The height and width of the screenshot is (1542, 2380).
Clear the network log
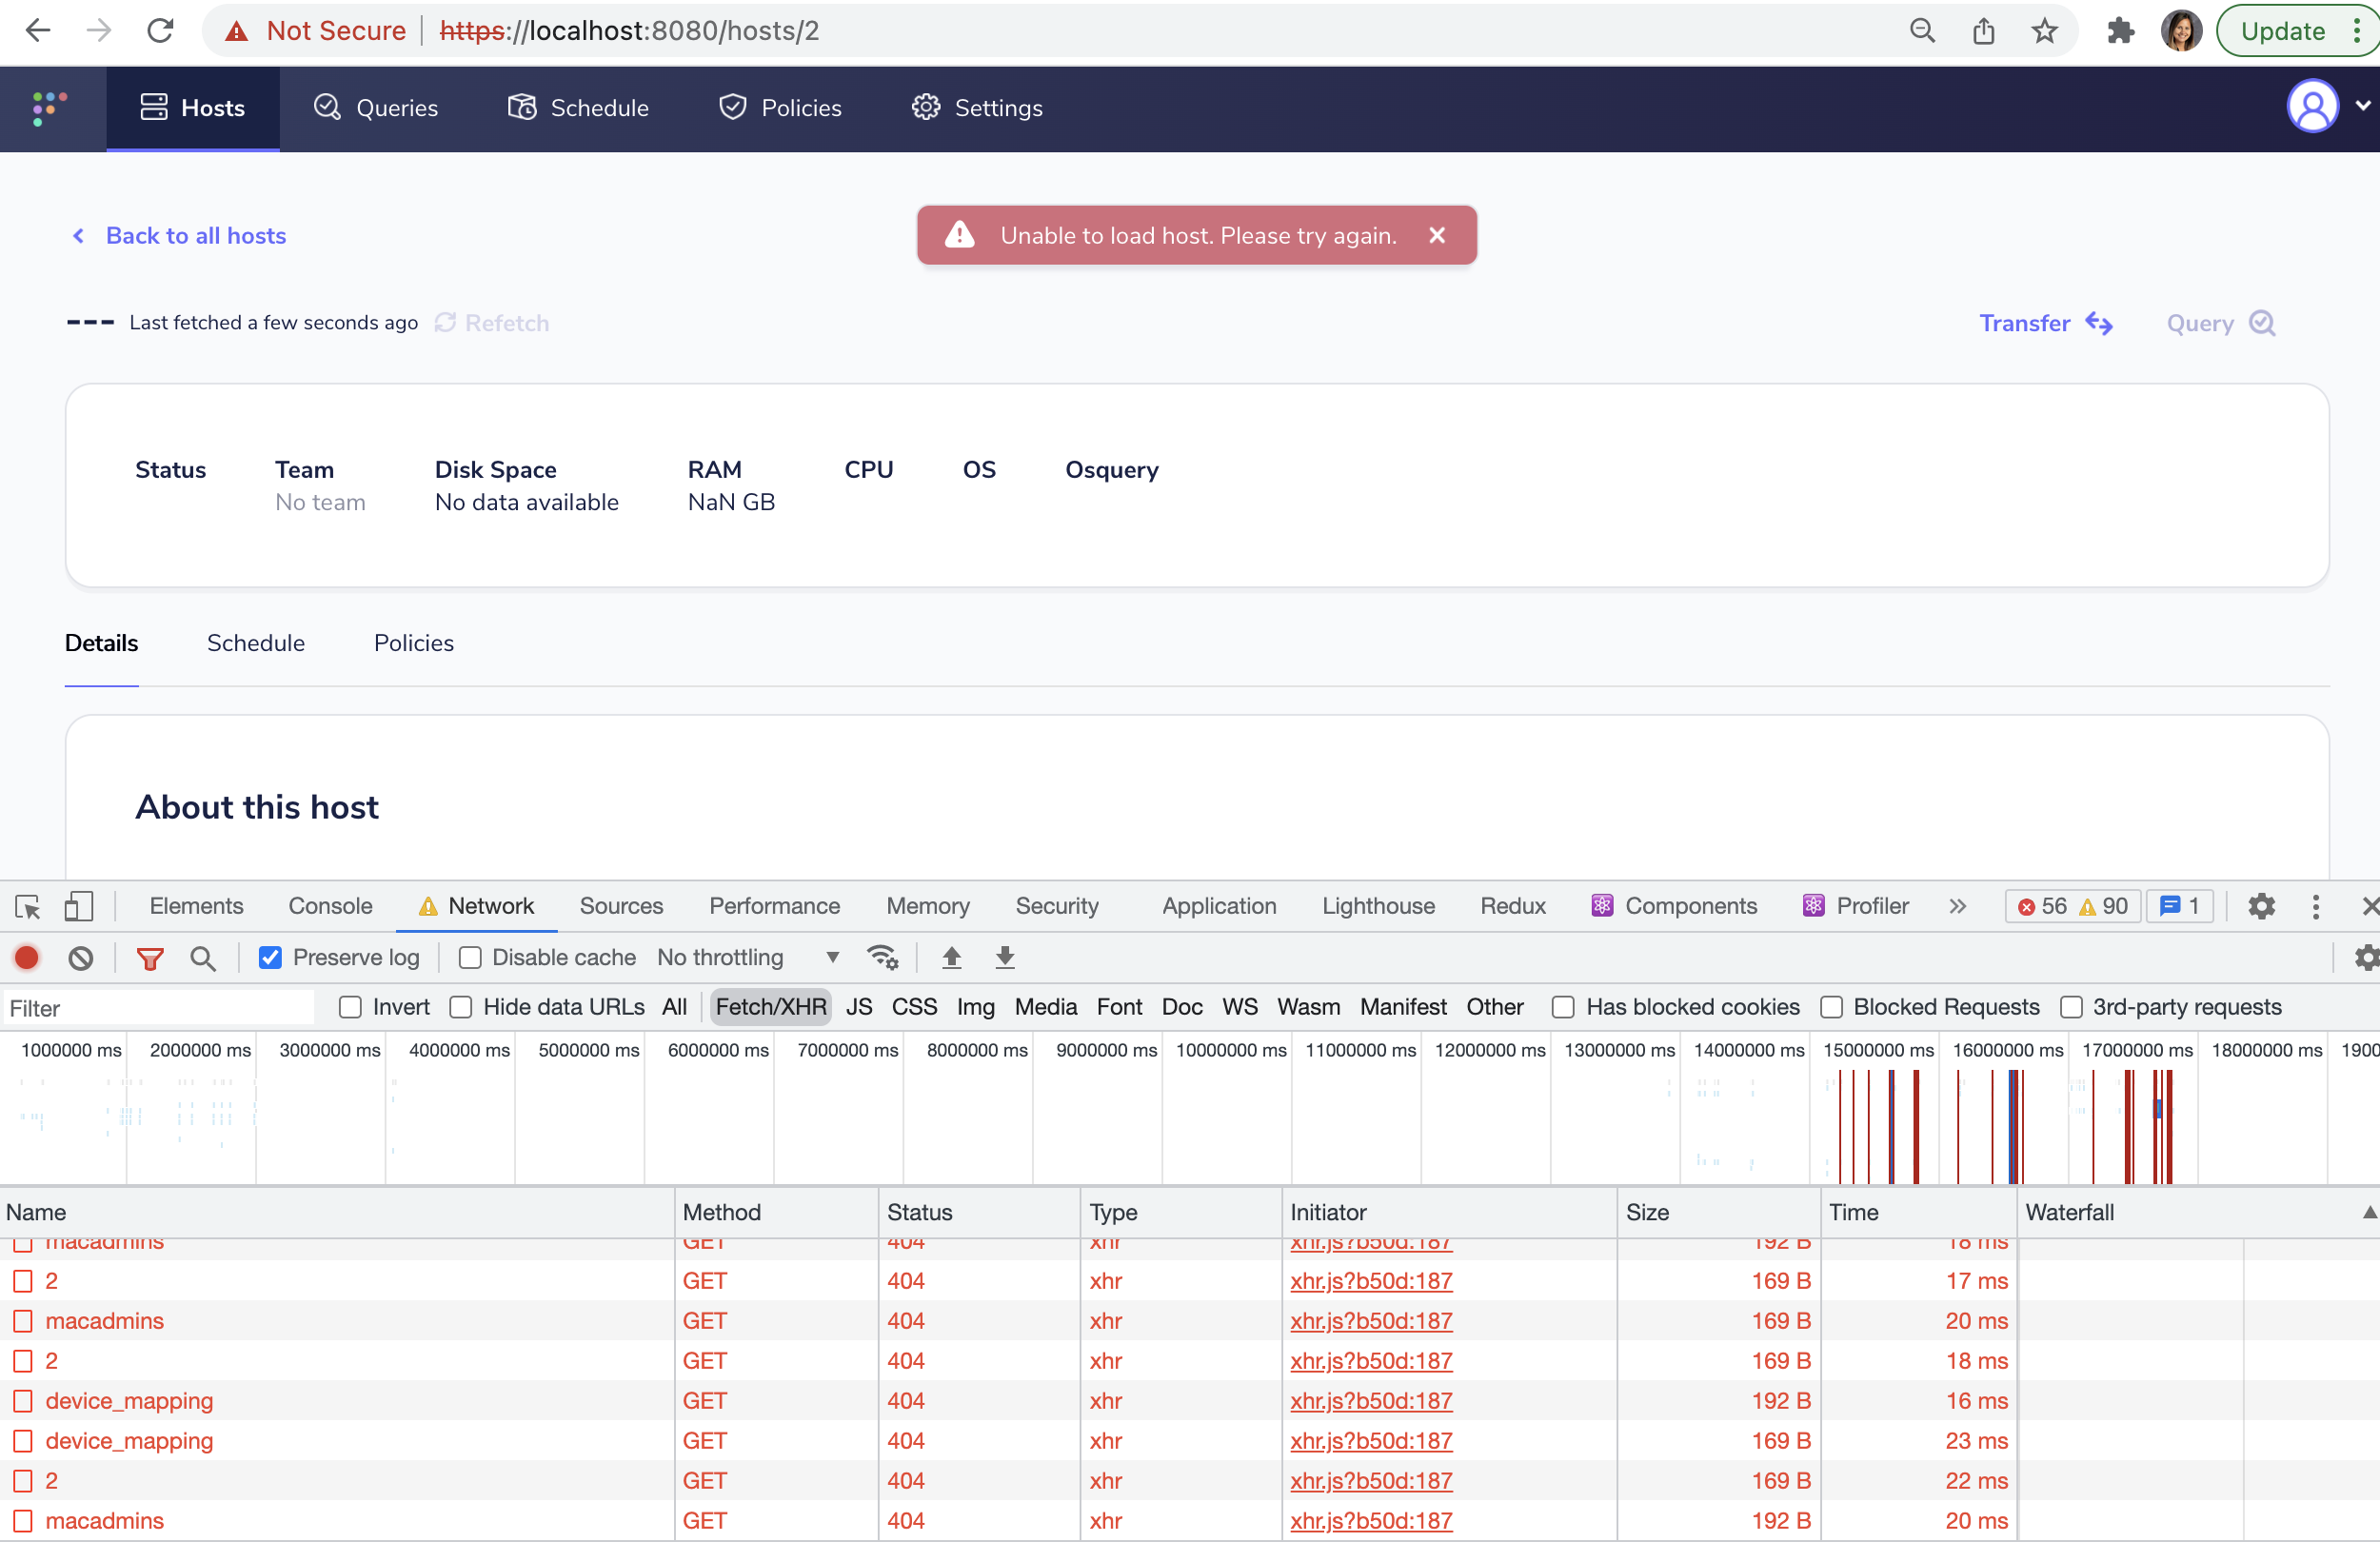(81, 957)
